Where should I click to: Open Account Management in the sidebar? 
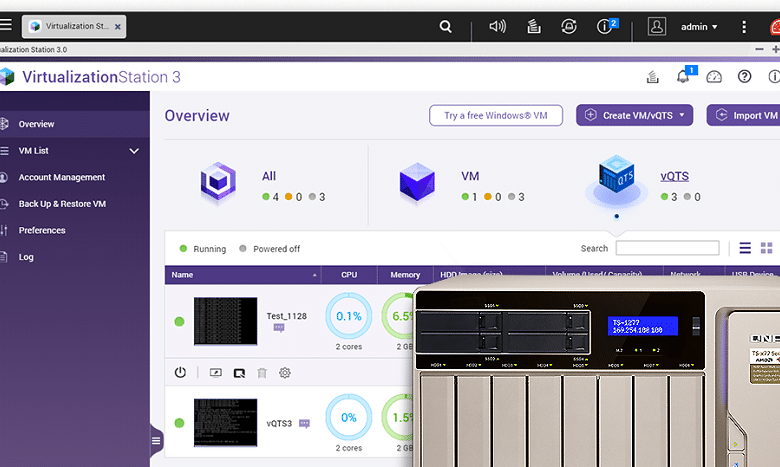[x=75, y=177]
